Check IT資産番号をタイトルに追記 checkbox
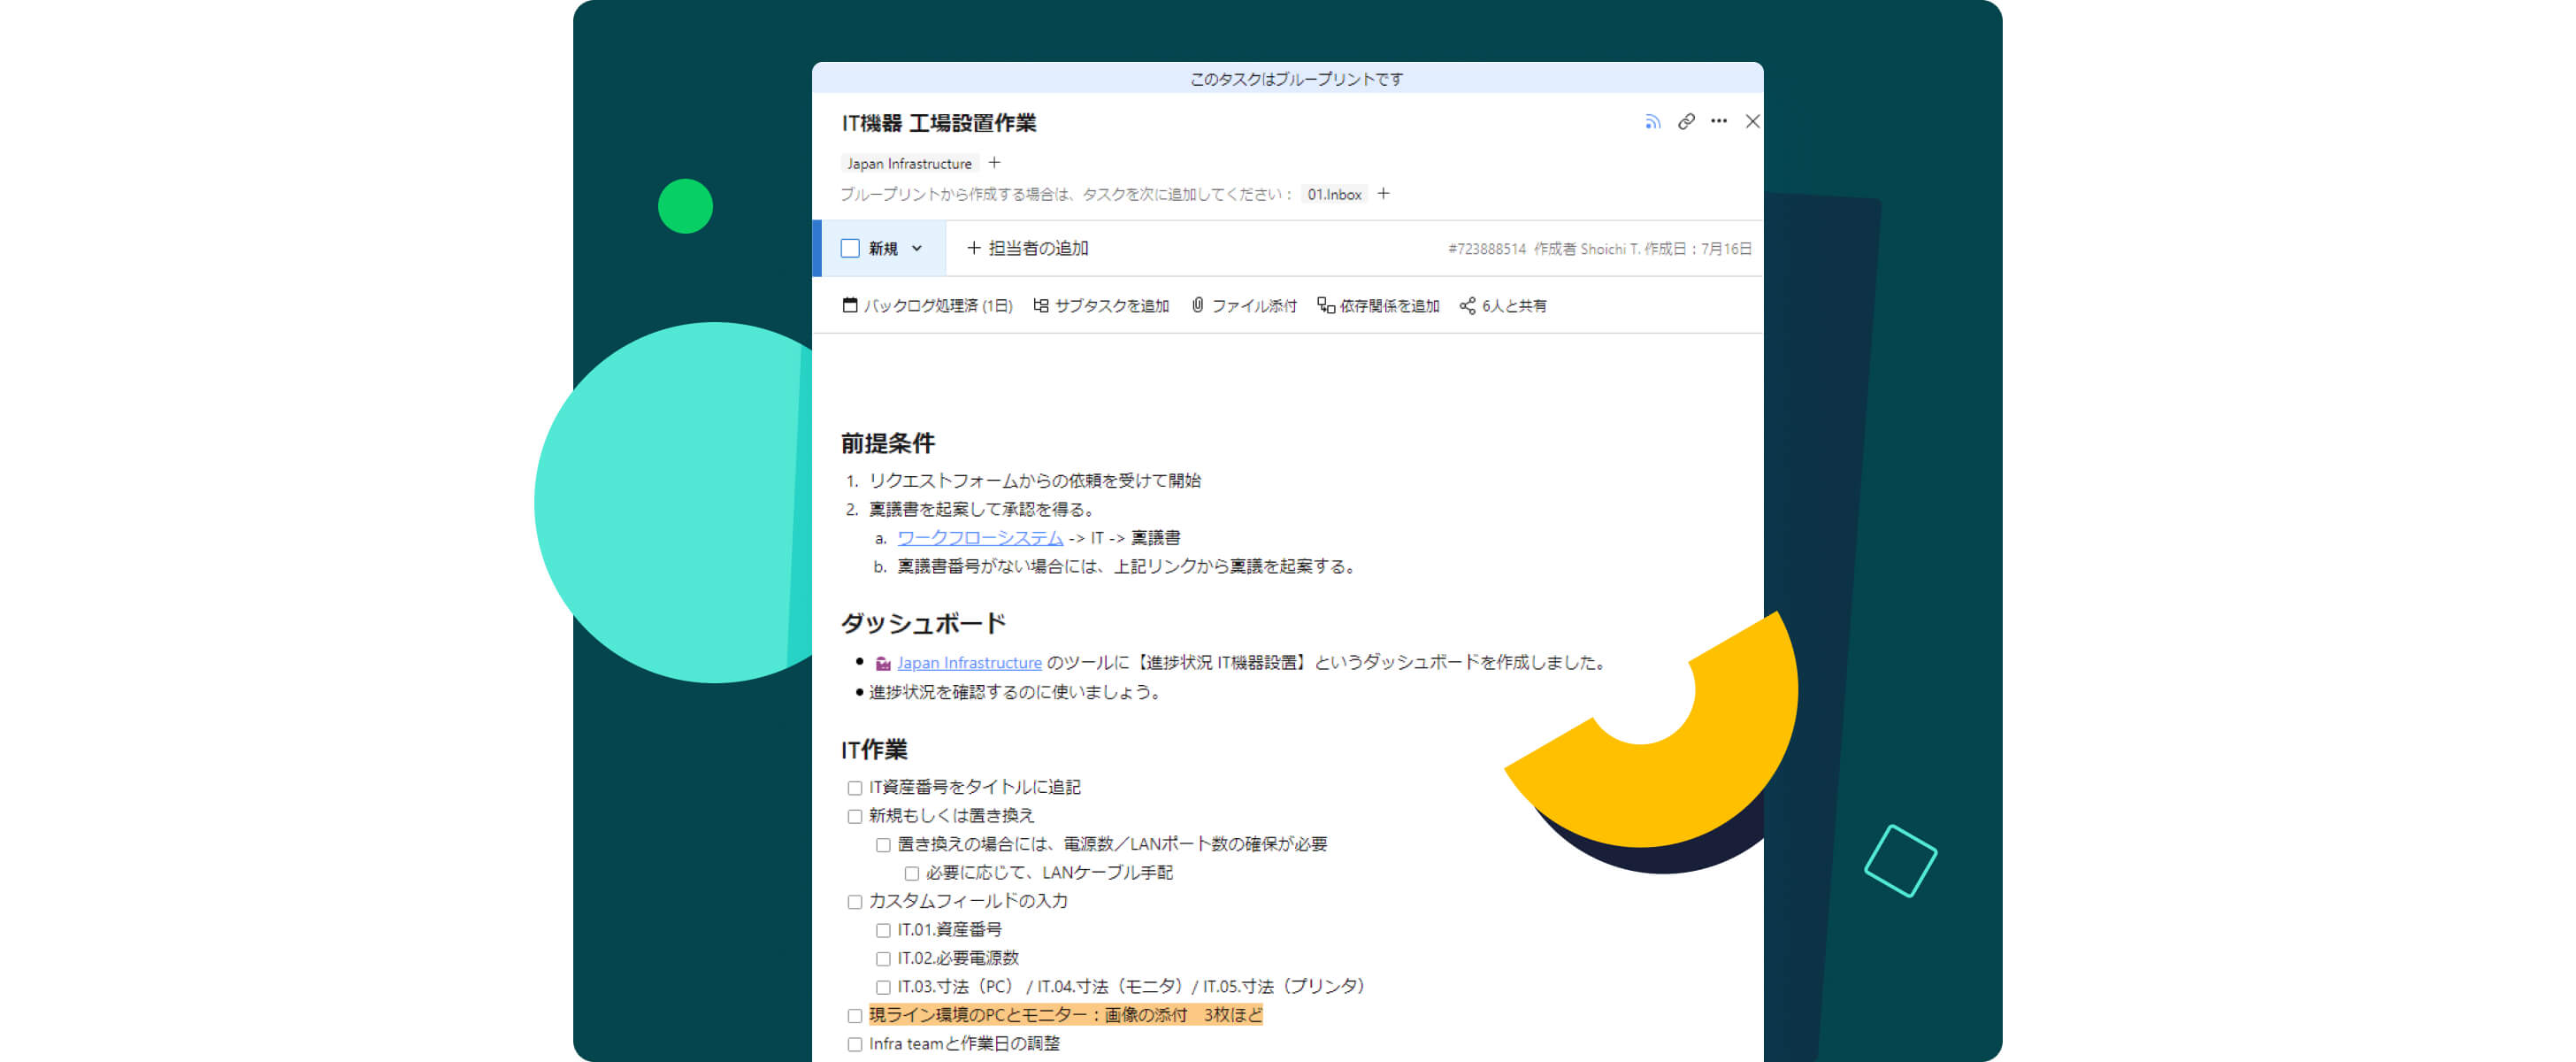 pos(855,788)
